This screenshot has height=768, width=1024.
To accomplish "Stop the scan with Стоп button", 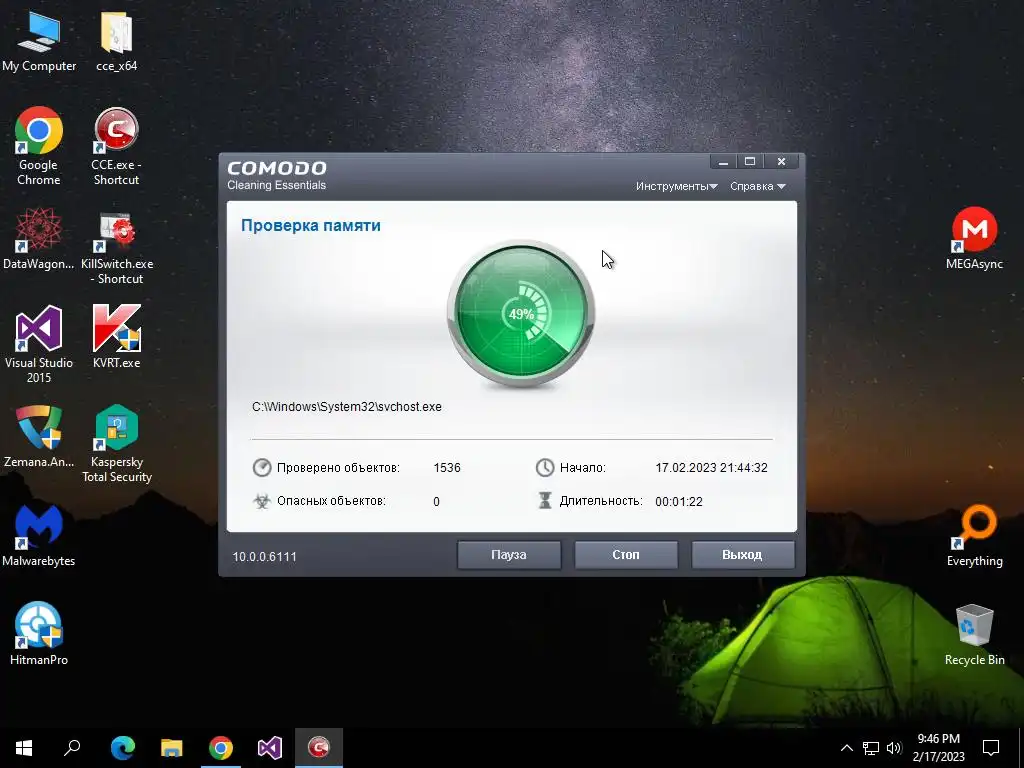I will [626, 554].
